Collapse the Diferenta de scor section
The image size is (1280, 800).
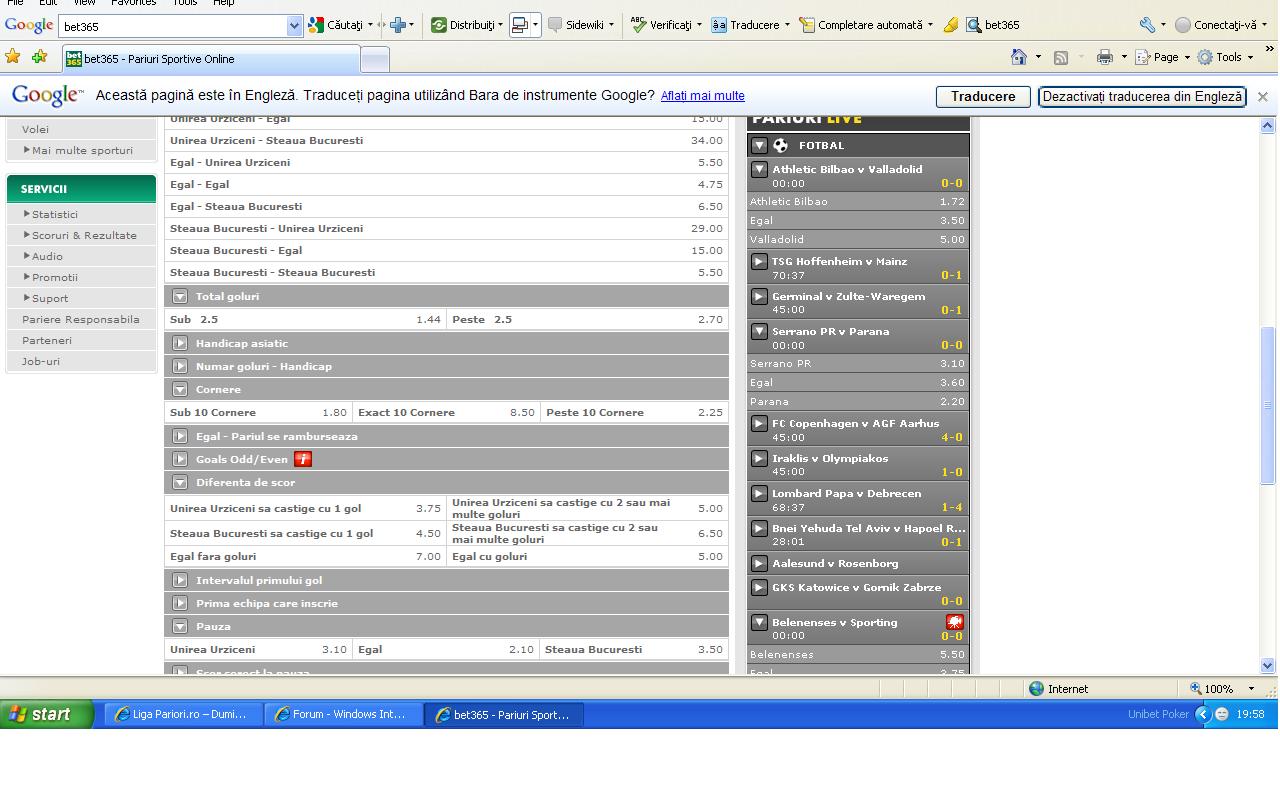coord(180,482)
